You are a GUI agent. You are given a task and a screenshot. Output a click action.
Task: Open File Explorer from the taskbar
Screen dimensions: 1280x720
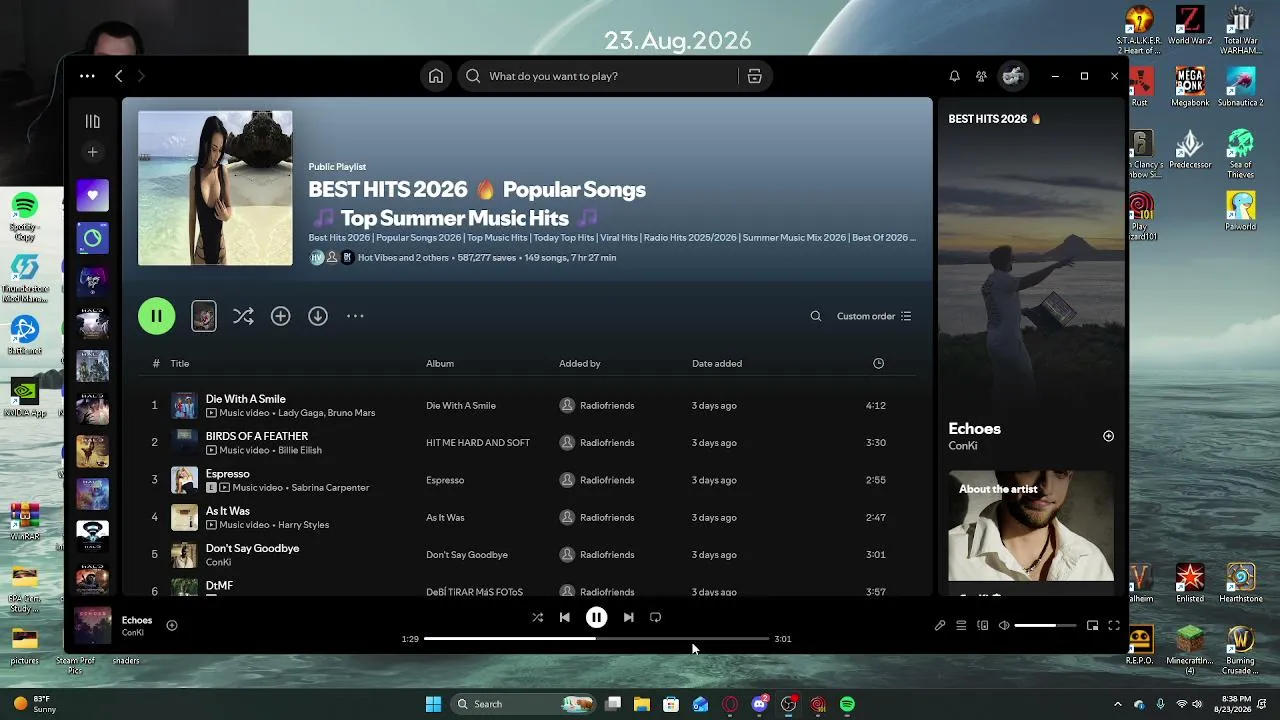[x=642, y=704]
